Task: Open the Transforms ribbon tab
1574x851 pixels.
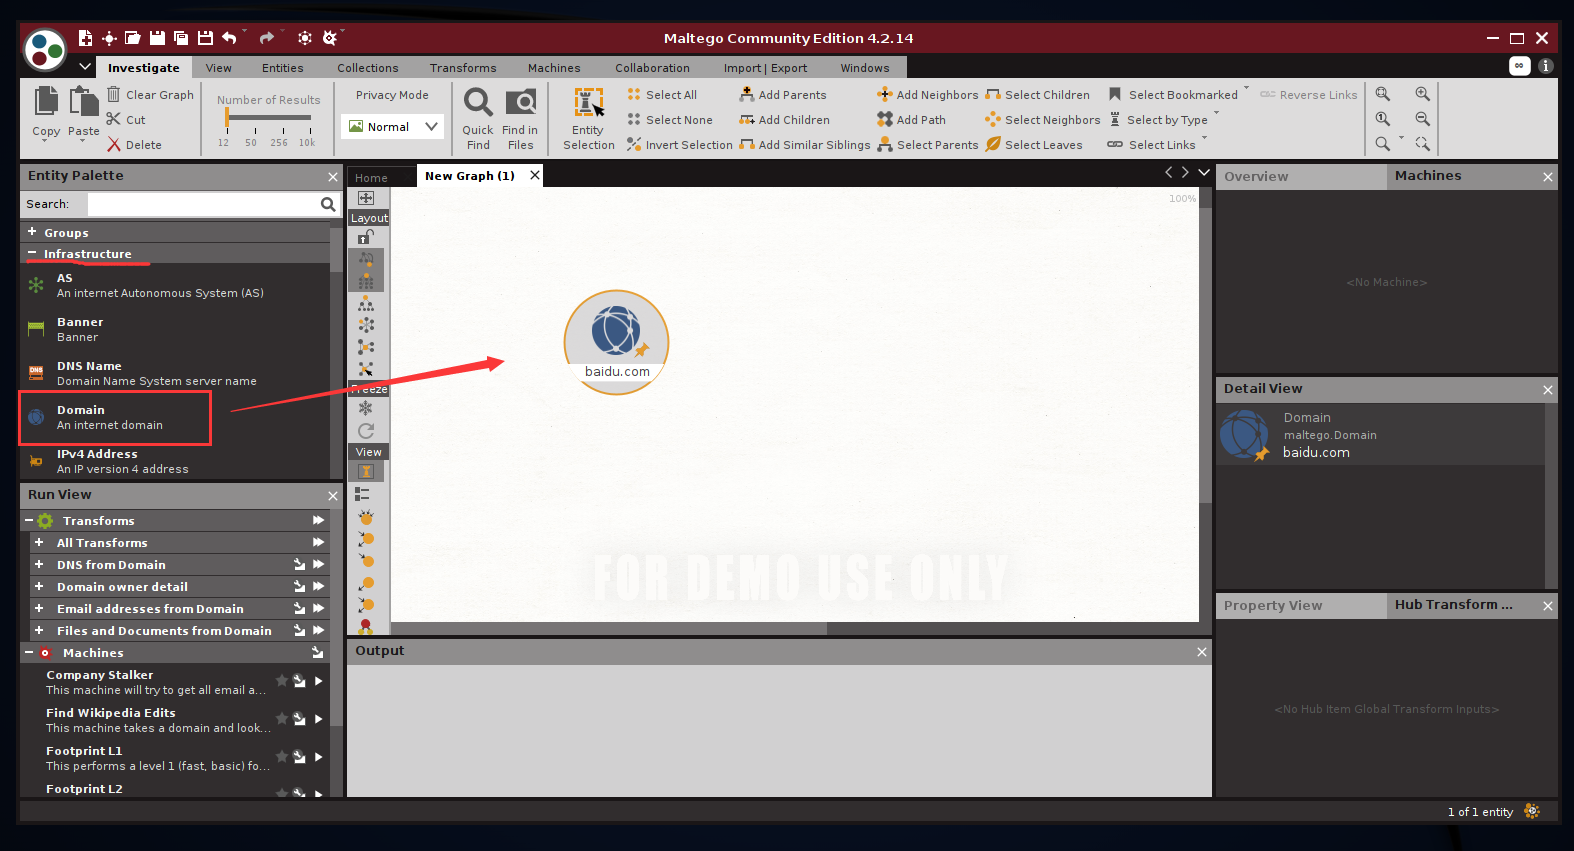Action: tap(463, 68)
